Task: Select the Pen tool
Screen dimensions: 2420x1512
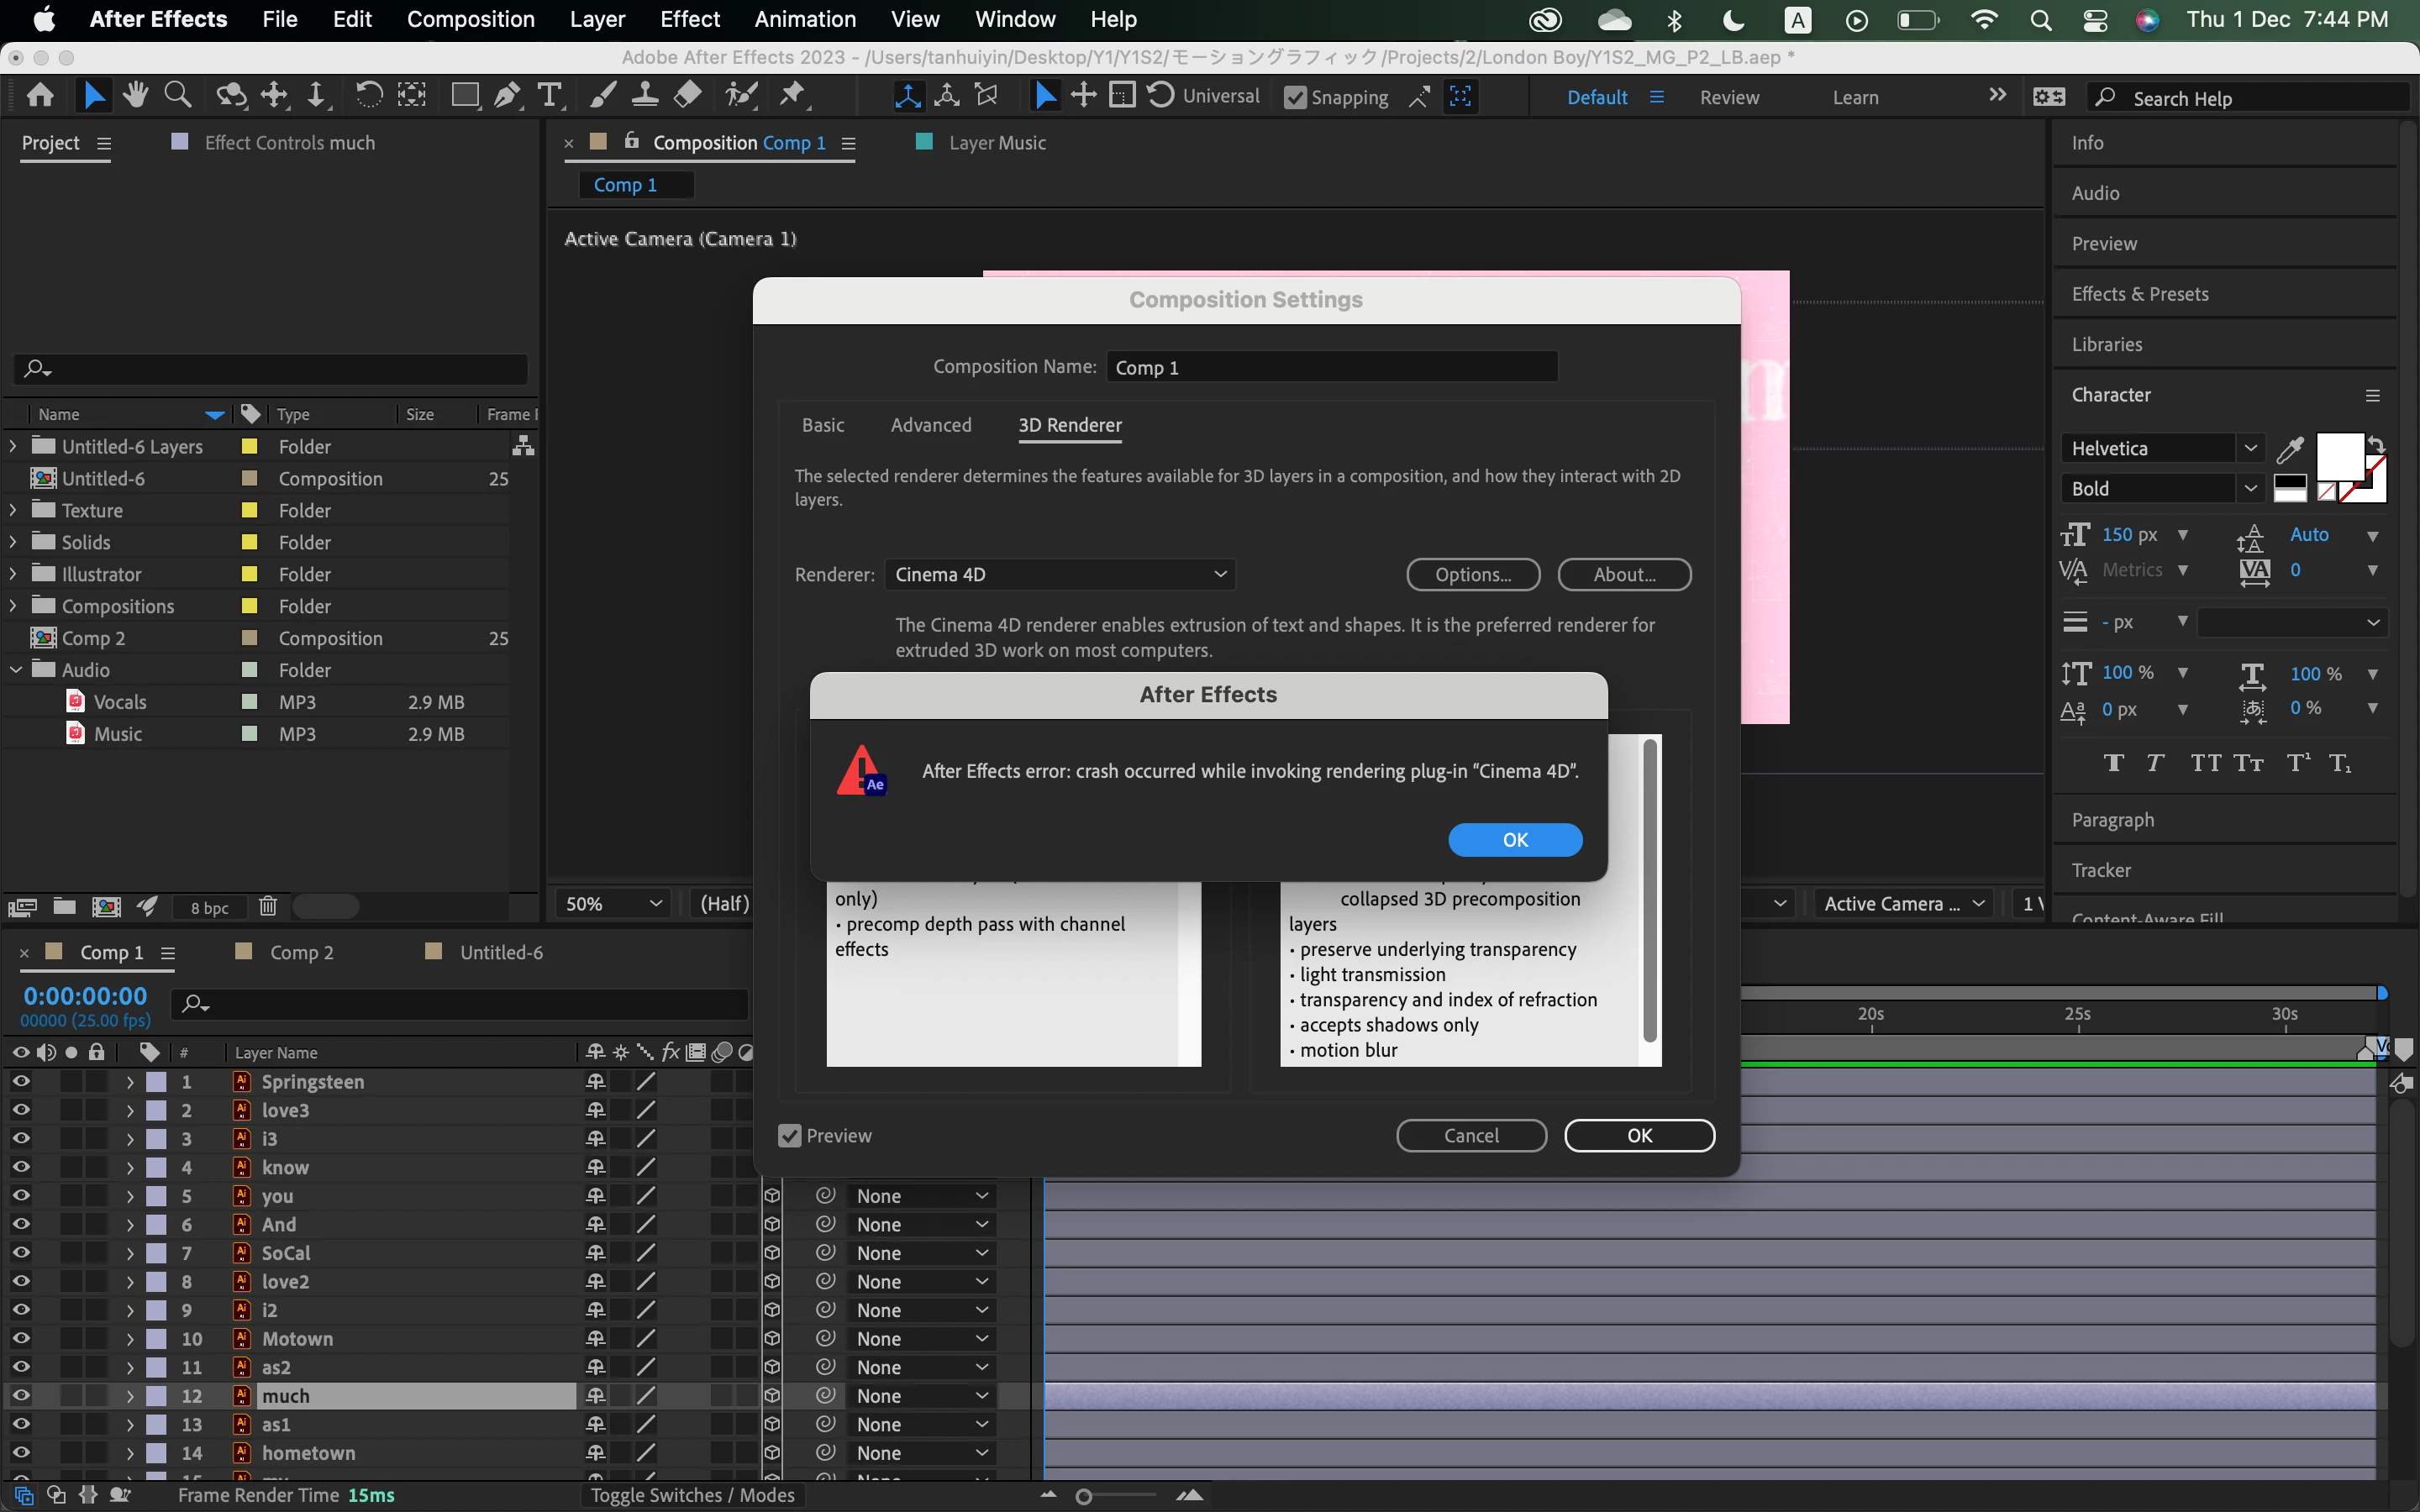Action: (507, 96)
